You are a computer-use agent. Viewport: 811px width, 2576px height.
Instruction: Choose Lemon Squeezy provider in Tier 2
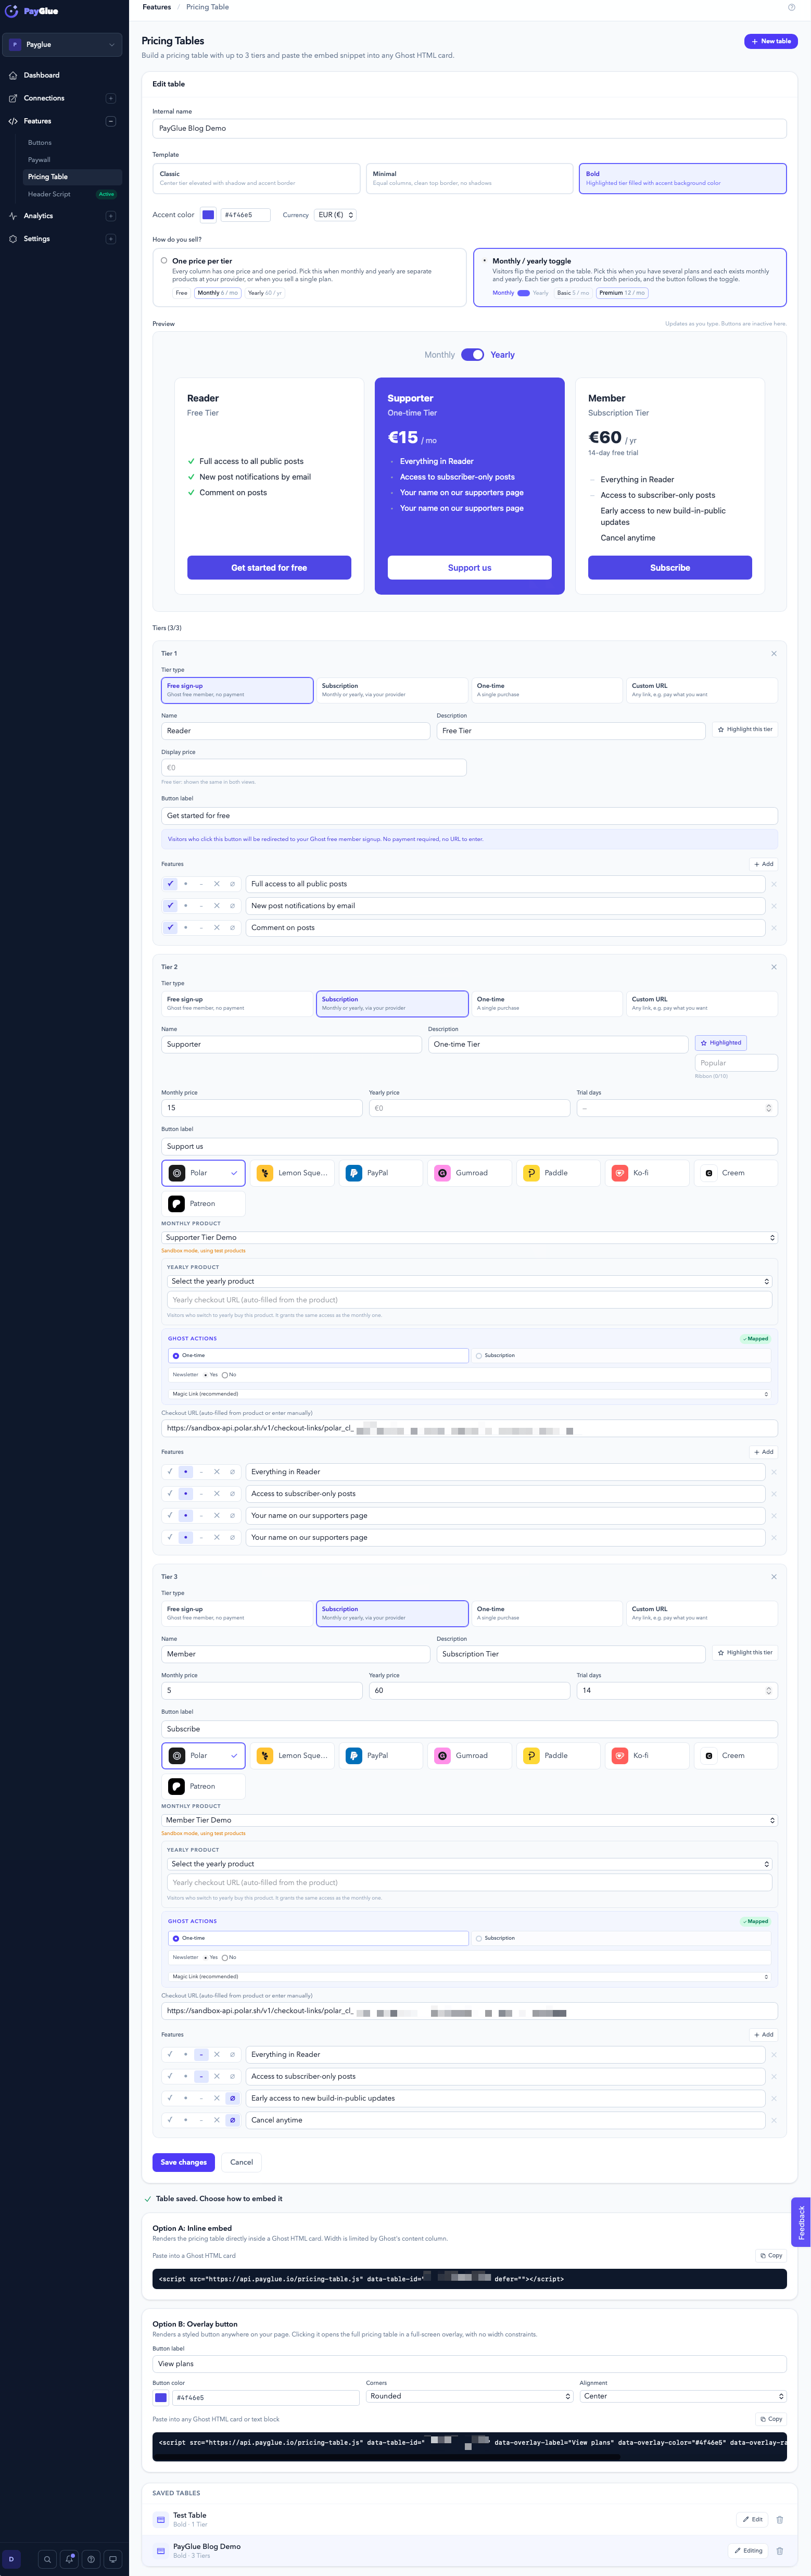(293, 1173)
